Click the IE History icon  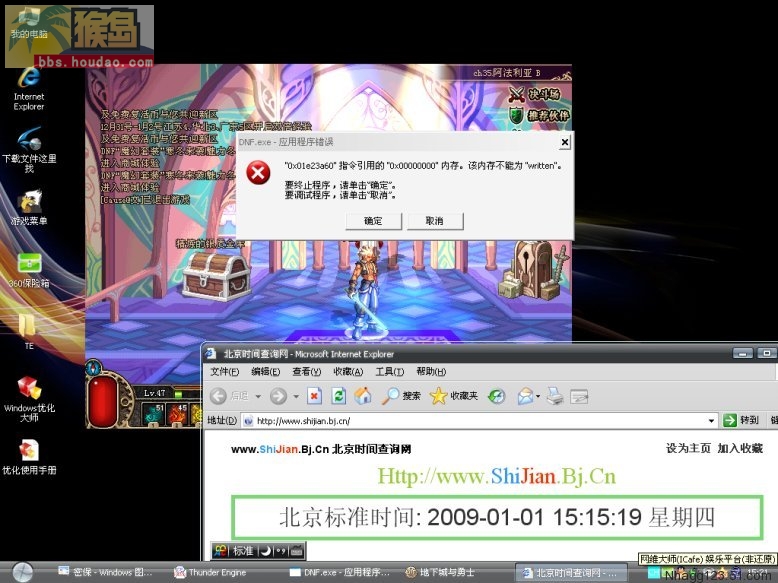[496, 396]
